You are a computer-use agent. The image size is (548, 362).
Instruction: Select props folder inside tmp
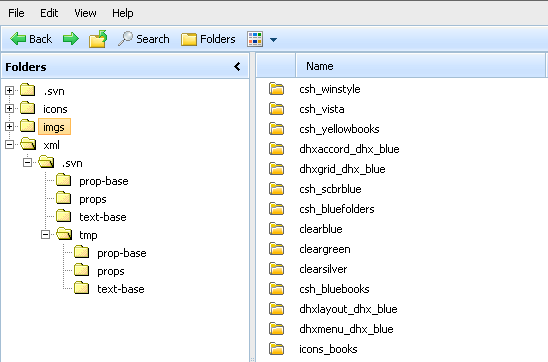pos(111,272)
